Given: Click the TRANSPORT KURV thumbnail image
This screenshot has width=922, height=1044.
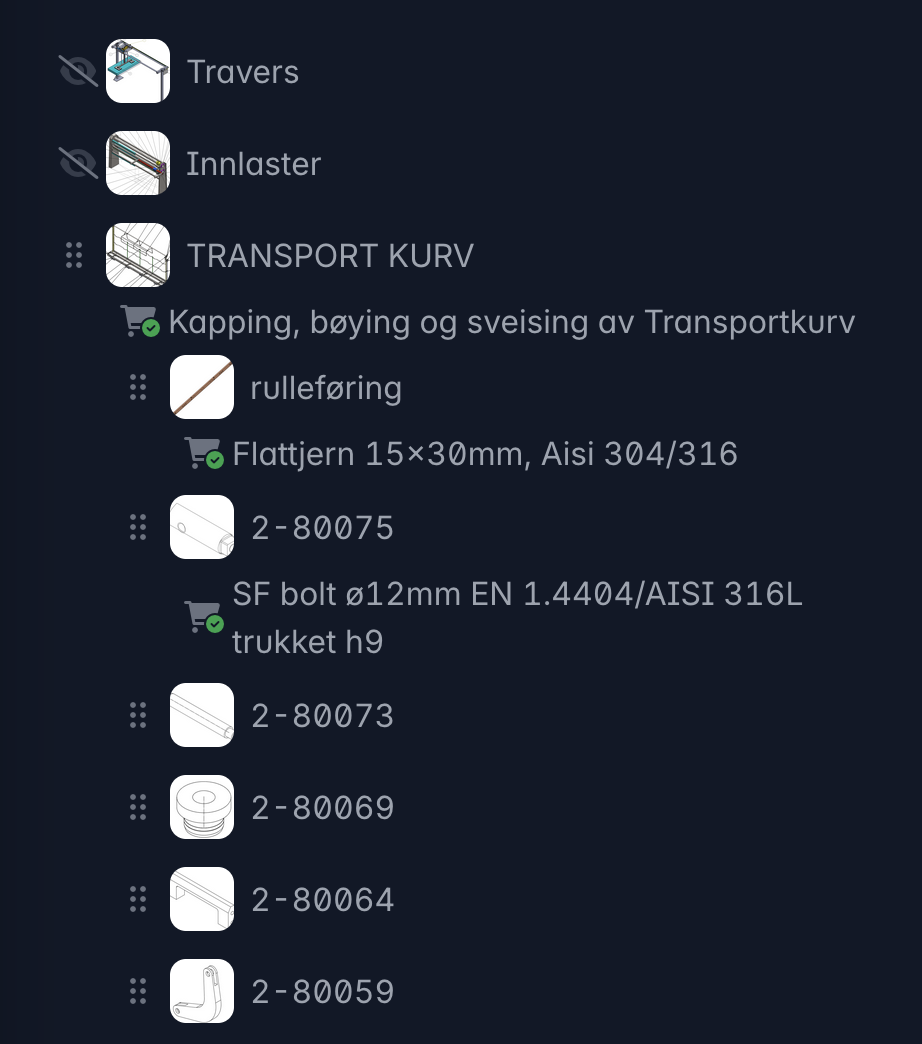Looking at the screenshot, I should (x=138, y=255).
